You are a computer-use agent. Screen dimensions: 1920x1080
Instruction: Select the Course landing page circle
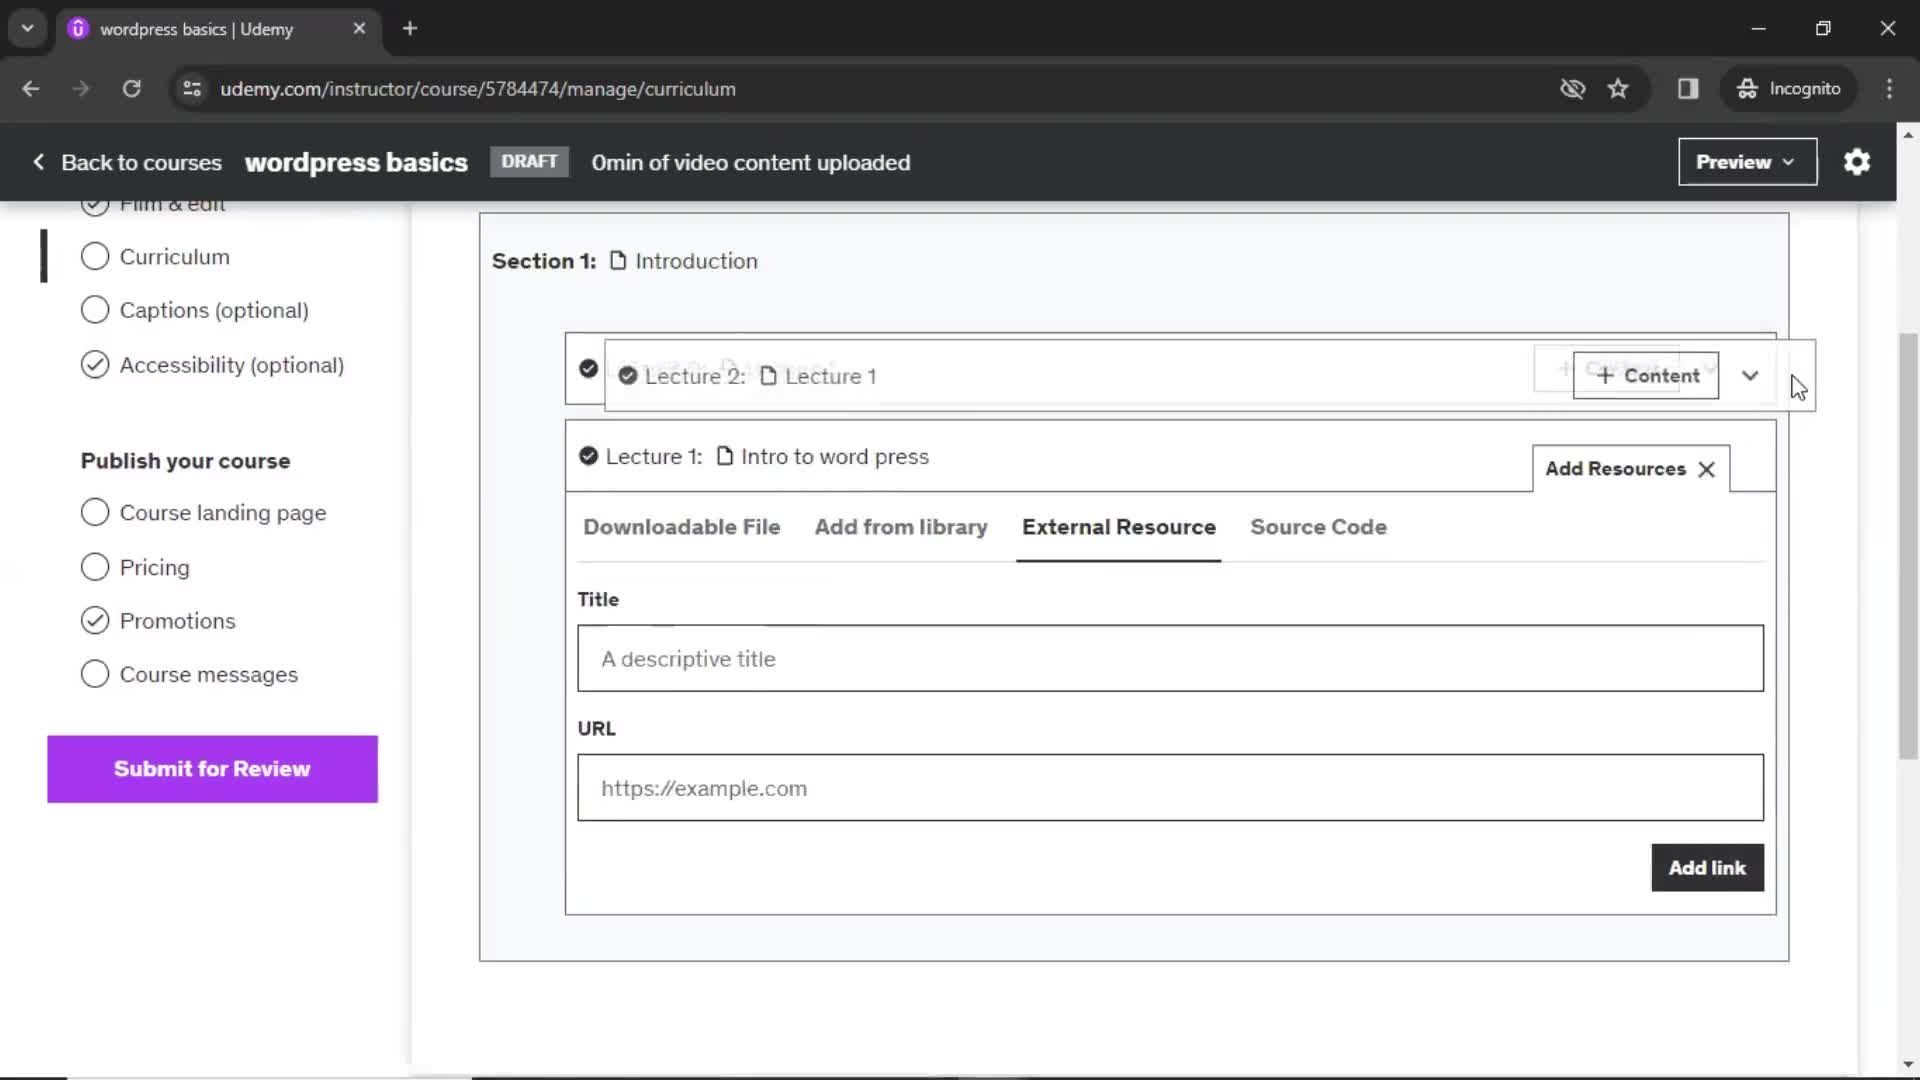click(95, 513)
